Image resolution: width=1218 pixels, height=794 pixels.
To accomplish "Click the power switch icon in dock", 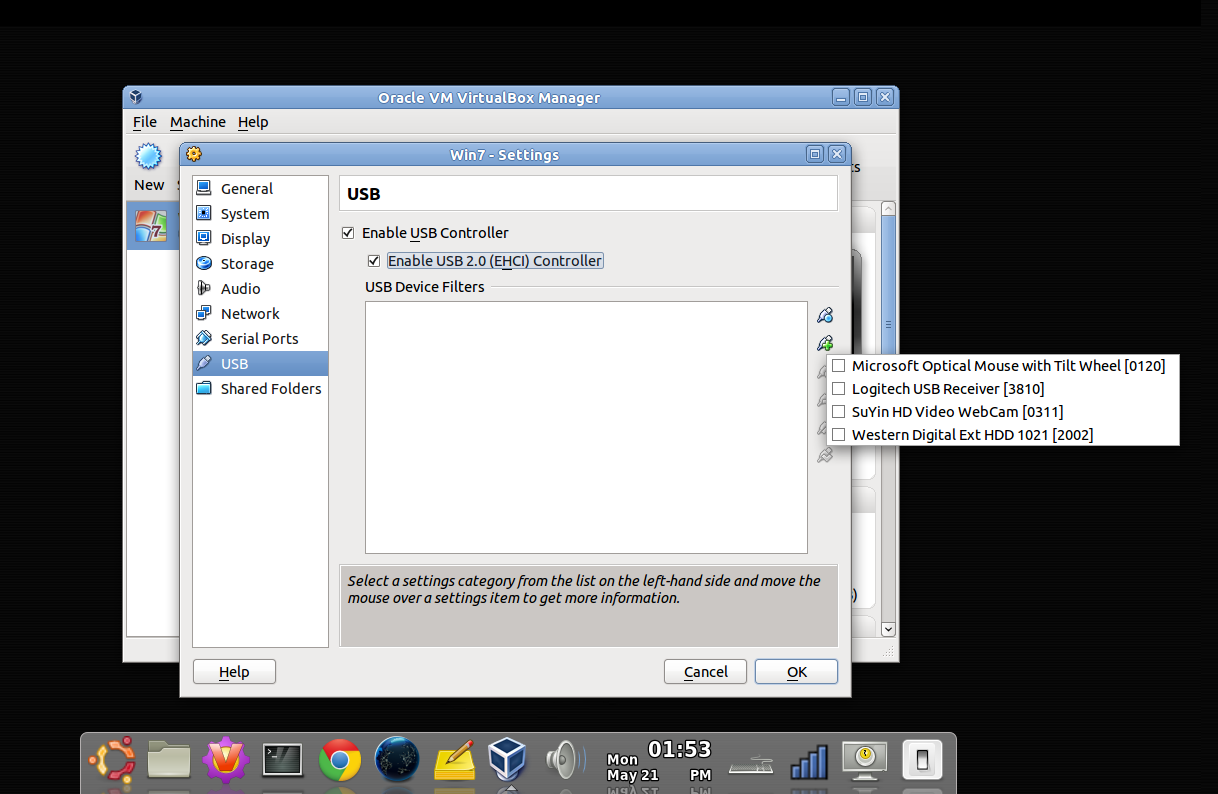I will point(921,760).
